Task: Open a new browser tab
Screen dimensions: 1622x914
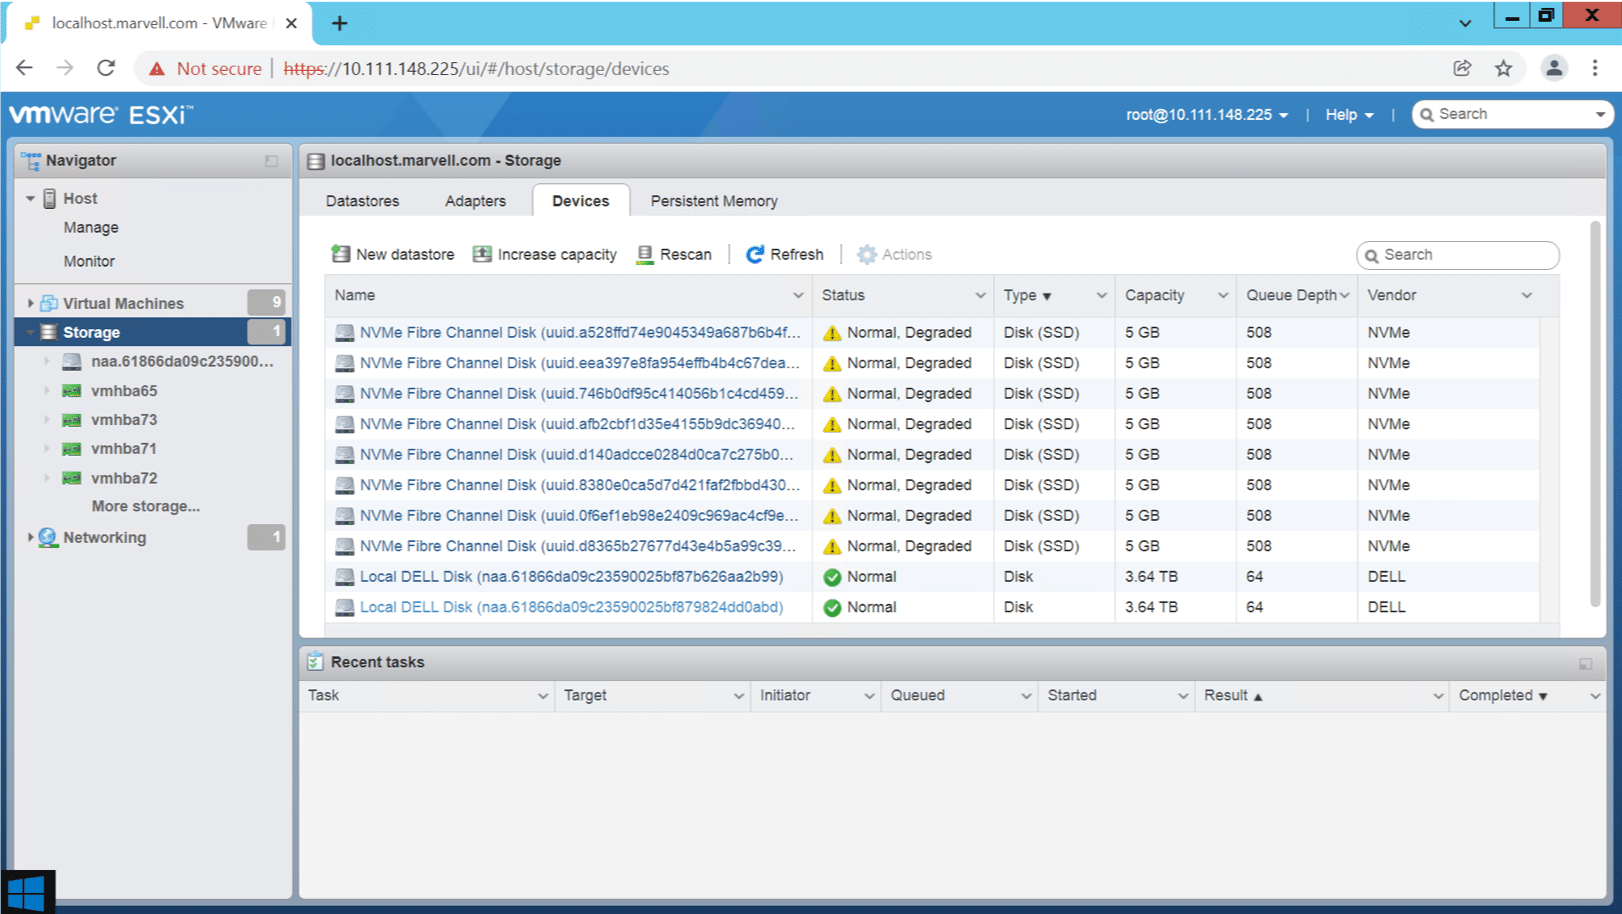Action: [339, 23]
